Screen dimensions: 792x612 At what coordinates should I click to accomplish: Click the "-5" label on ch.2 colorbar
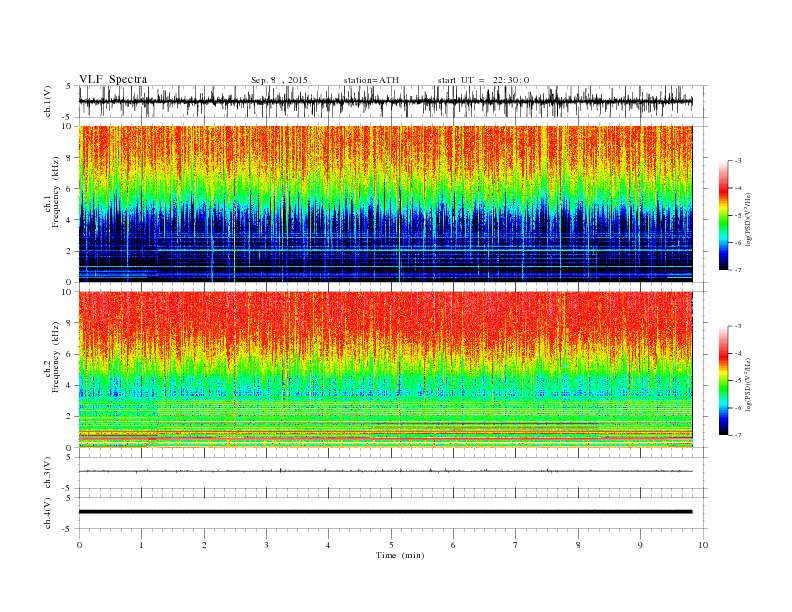coord(737,381)
